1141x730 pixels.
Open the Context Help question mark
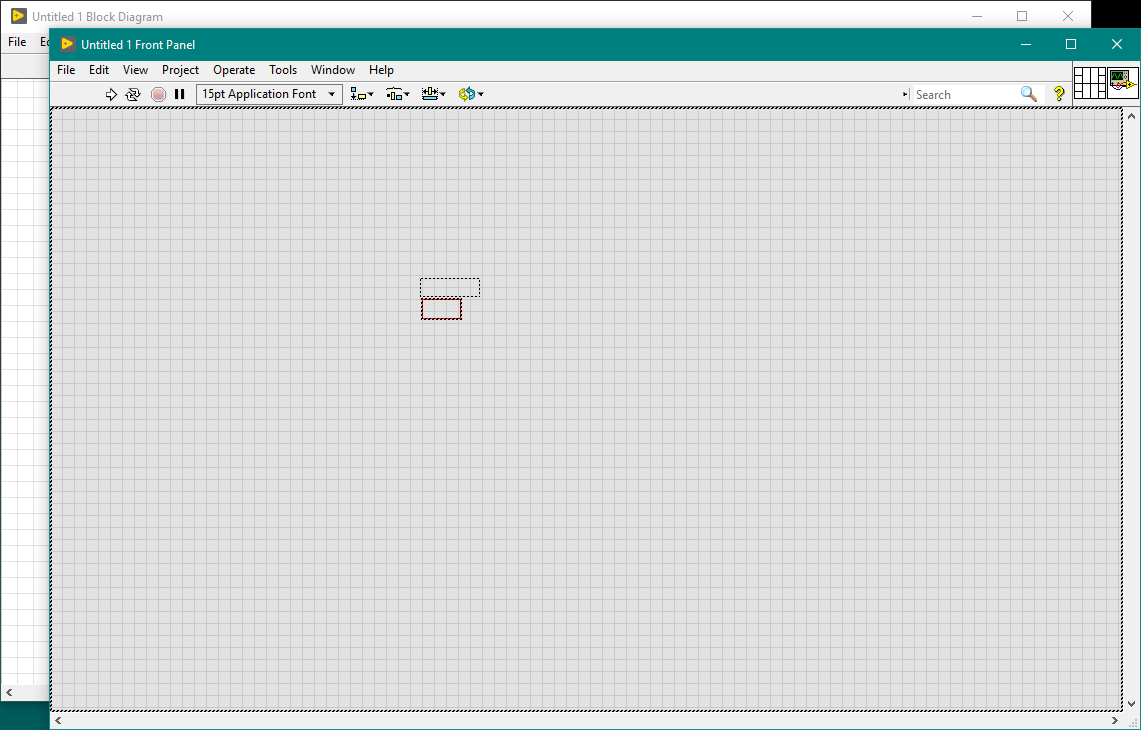point(1059,94)
